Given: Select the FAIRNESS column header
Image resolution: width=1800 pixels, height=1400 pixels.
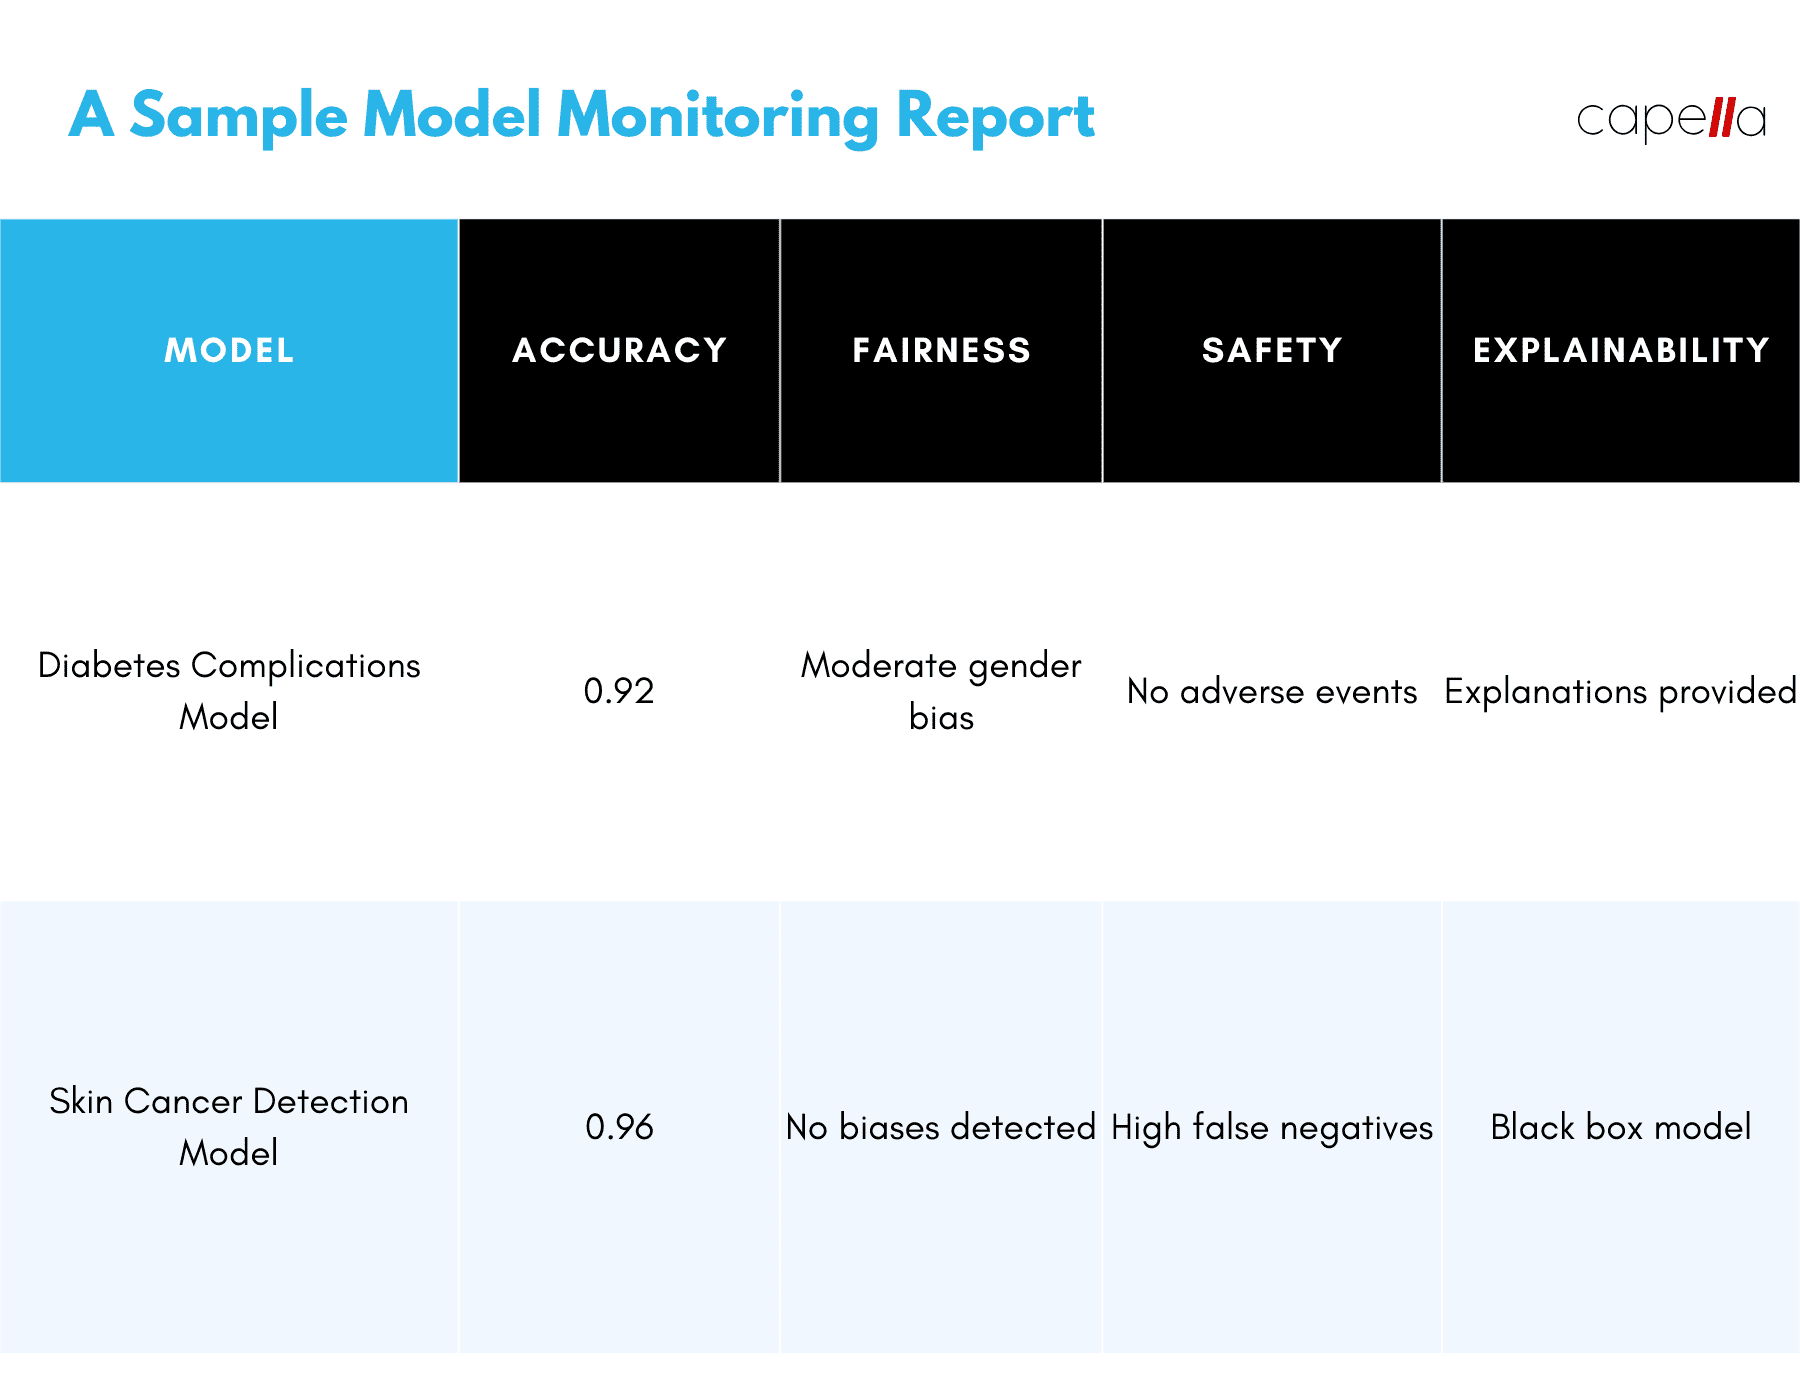Looking at the screenshot, I should pos(941,350).
